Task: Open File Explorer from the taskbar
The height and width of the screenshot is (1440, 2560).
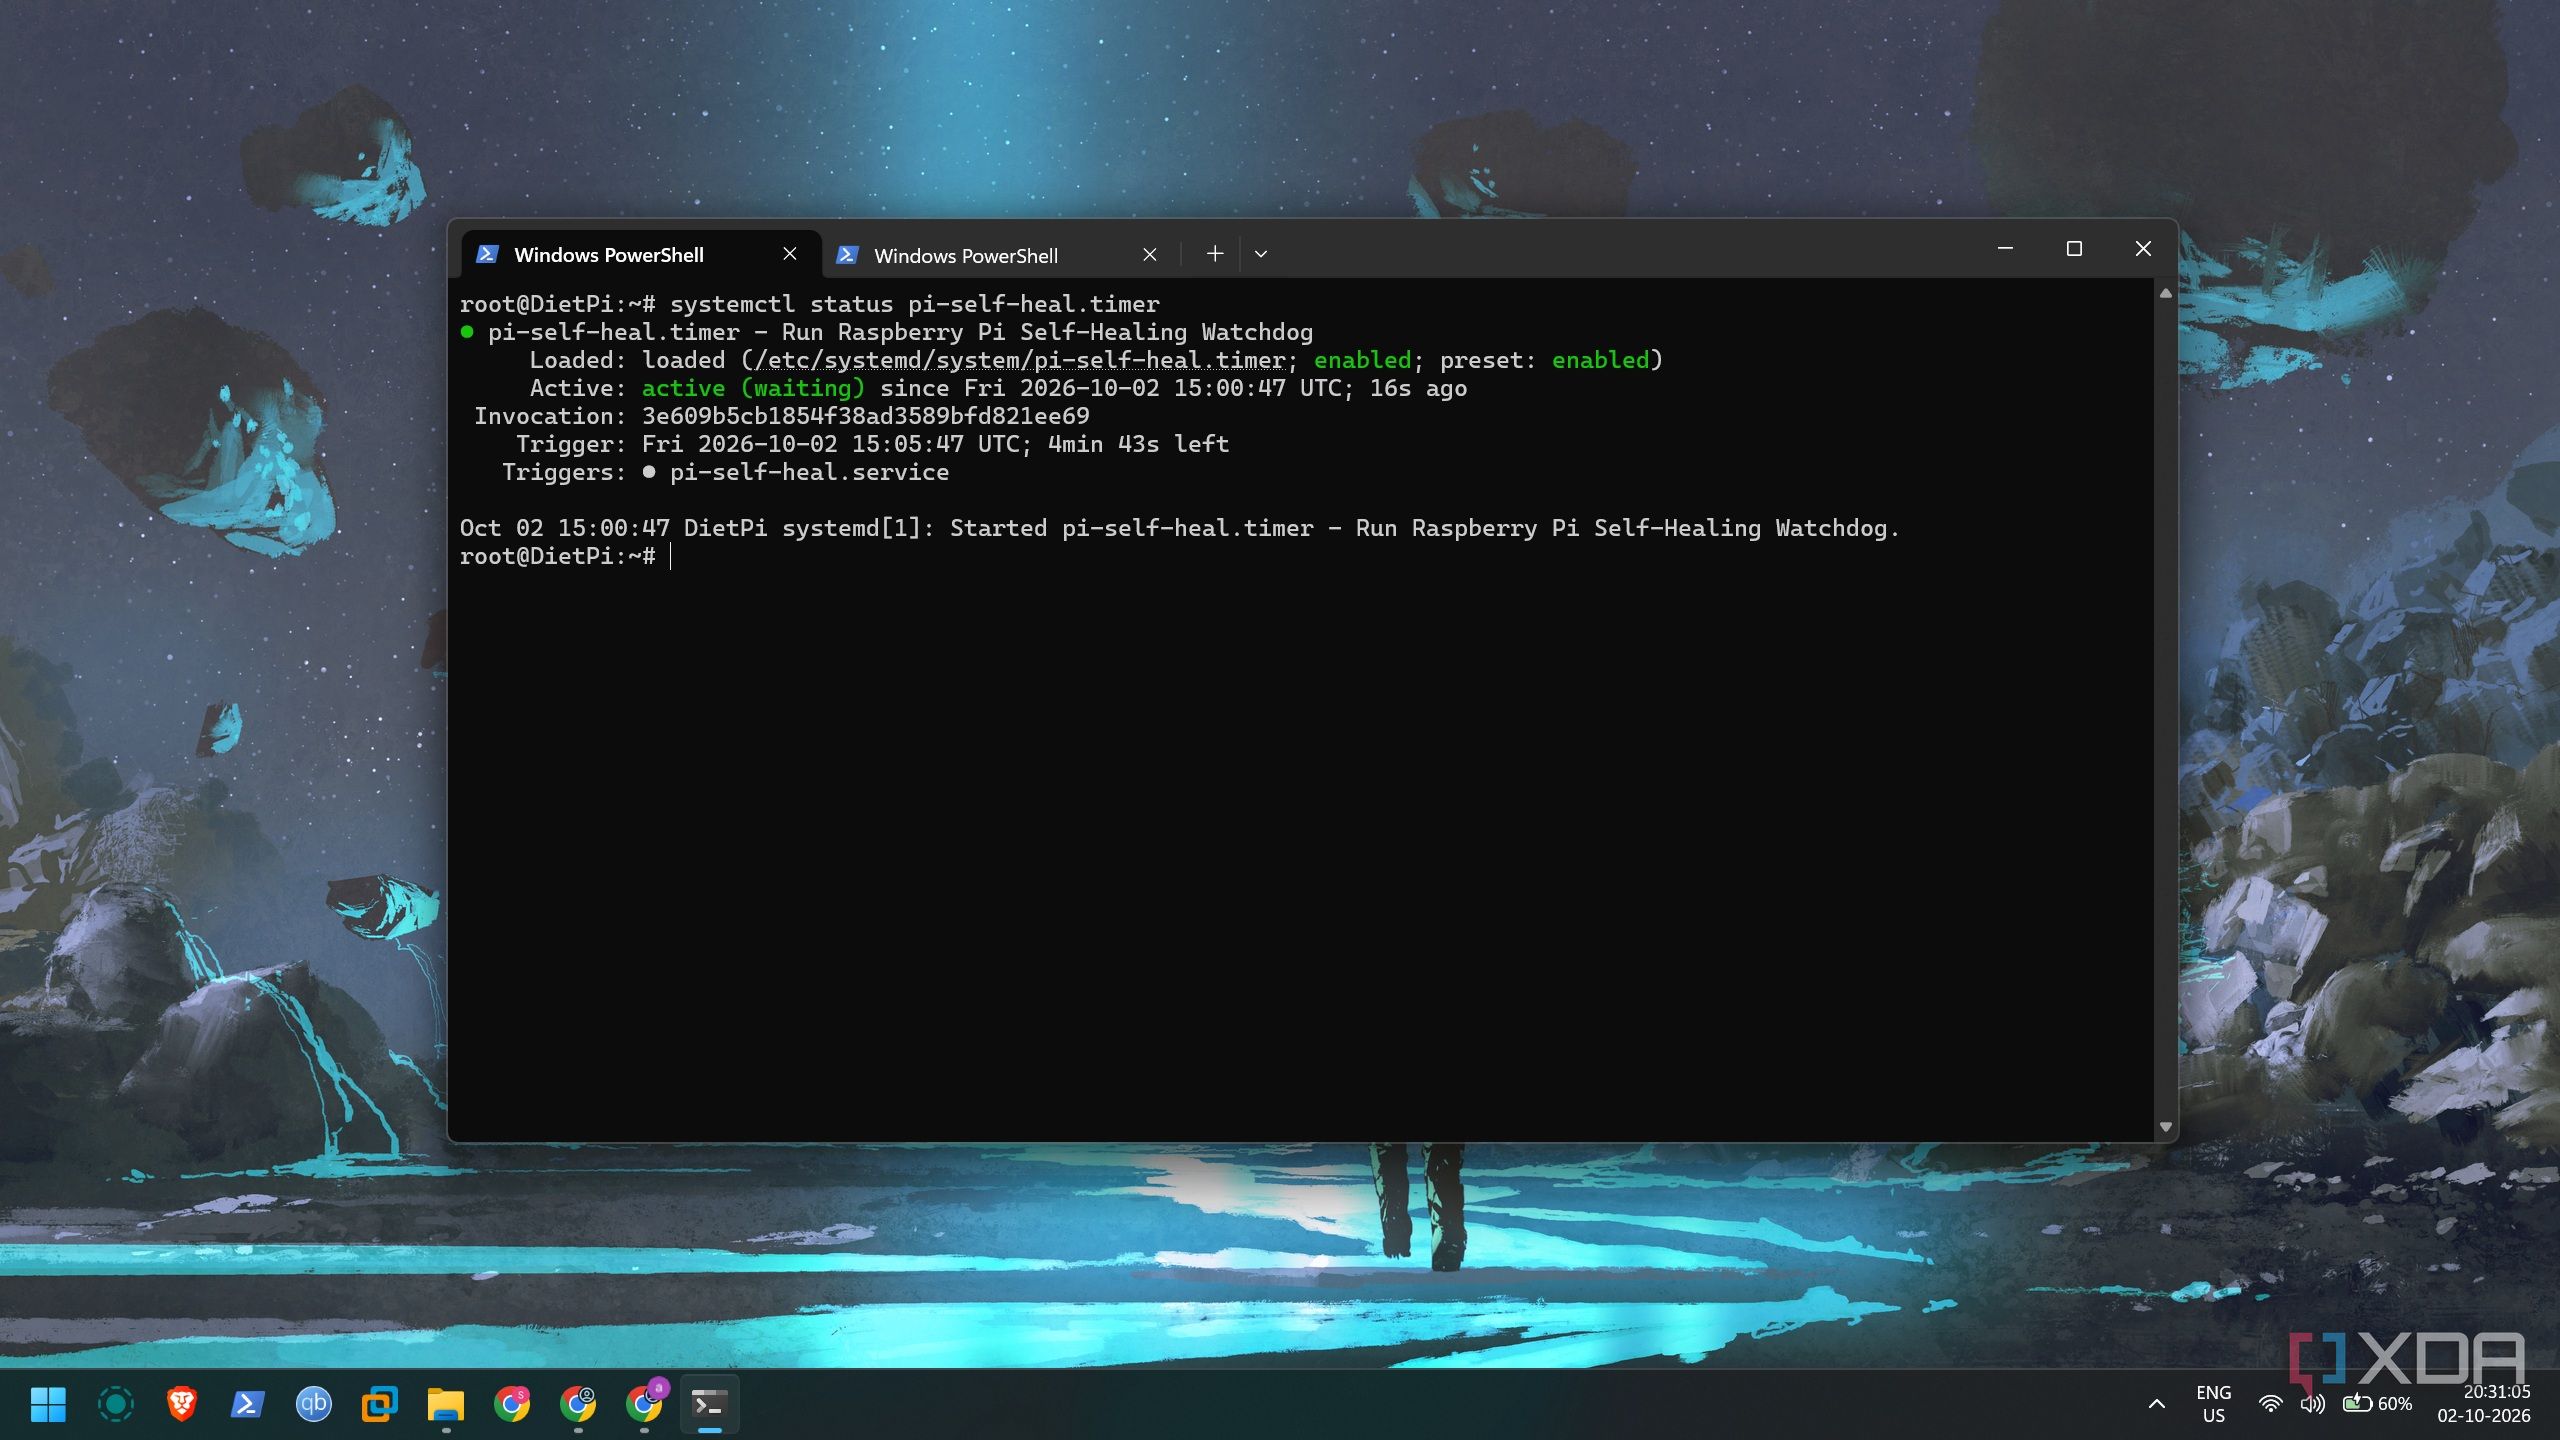Action: pos(445,1404)
